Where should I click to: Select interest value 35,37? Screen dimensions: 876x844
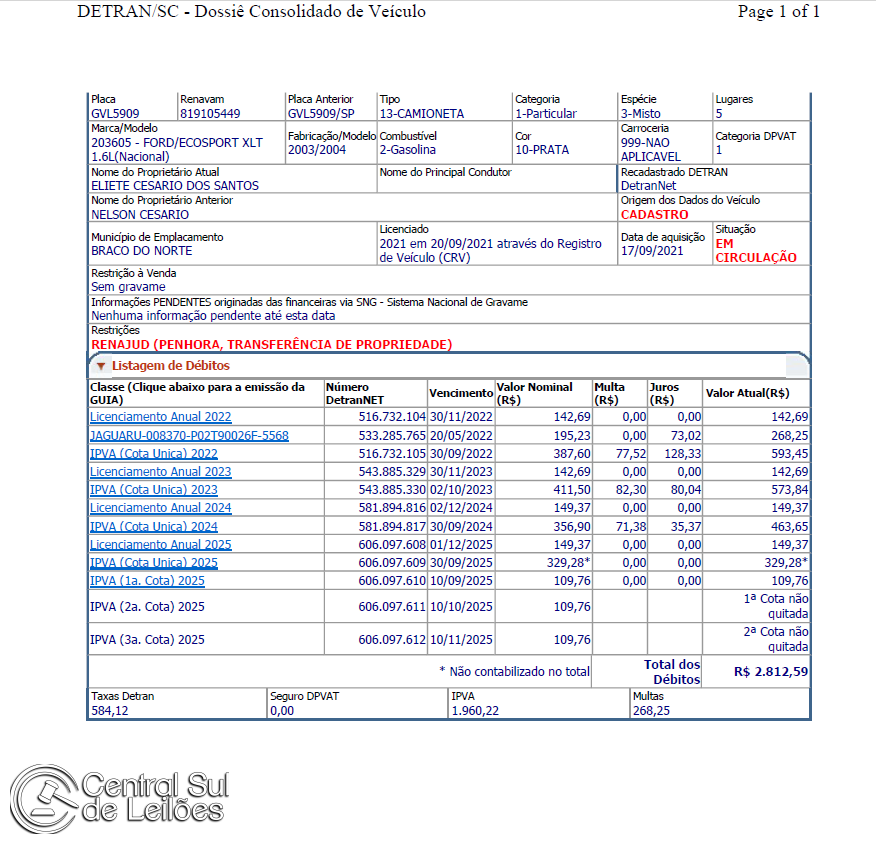pyautogui.click(x=685, y=526)
